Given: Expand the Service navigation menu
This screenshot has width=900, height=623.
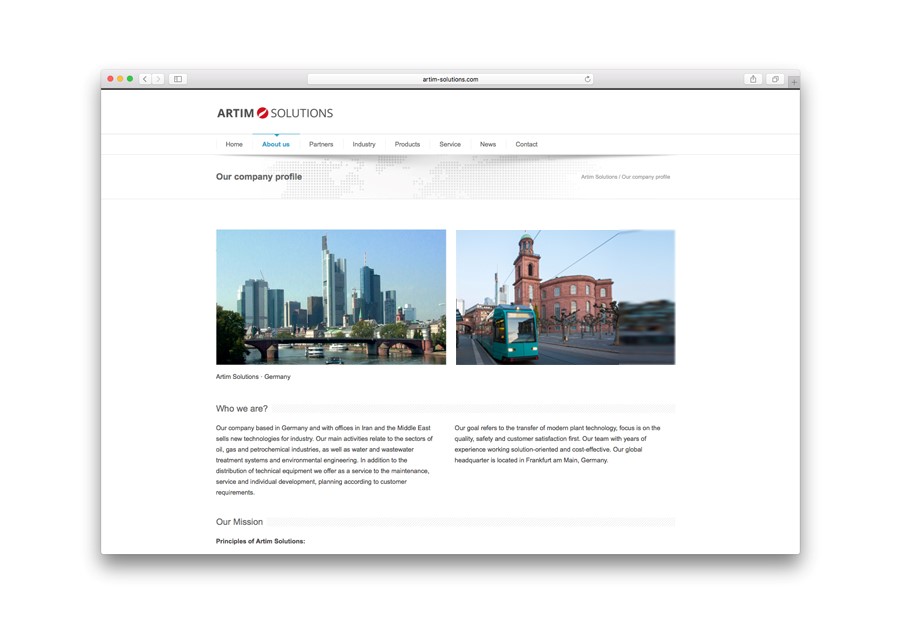Looking at the screenshot, I should [450, 144].
